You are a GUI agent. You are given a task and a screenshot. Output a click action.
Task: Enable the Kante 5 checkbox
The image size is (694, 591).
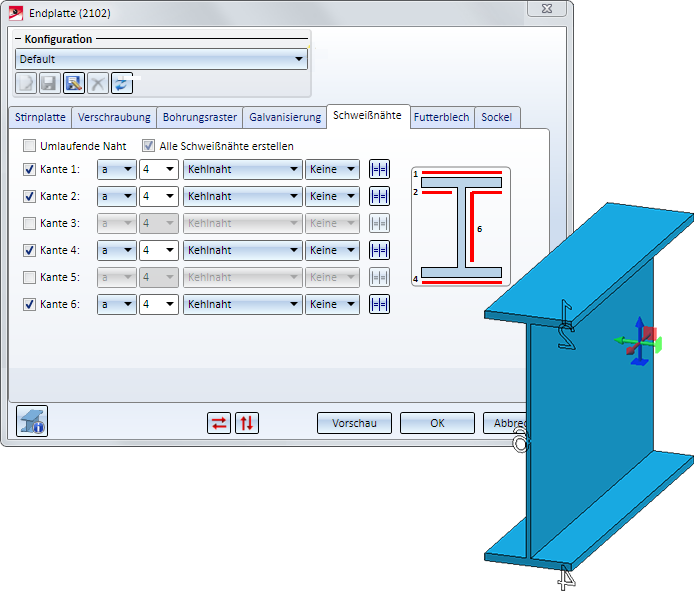tap(29, 277)
